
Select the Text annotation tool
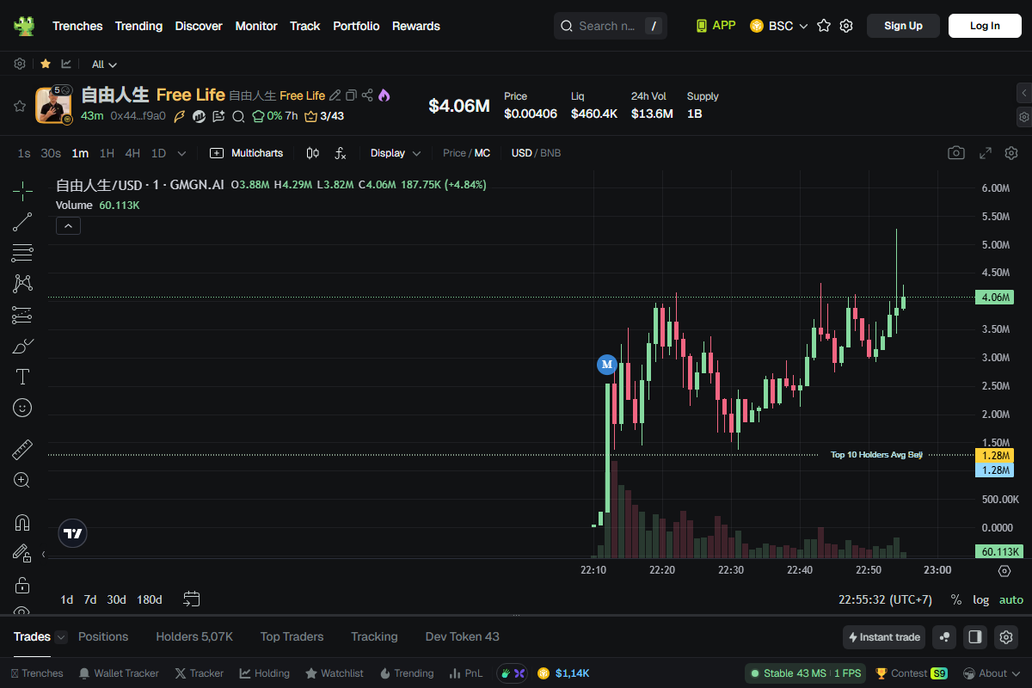[22, 377]
